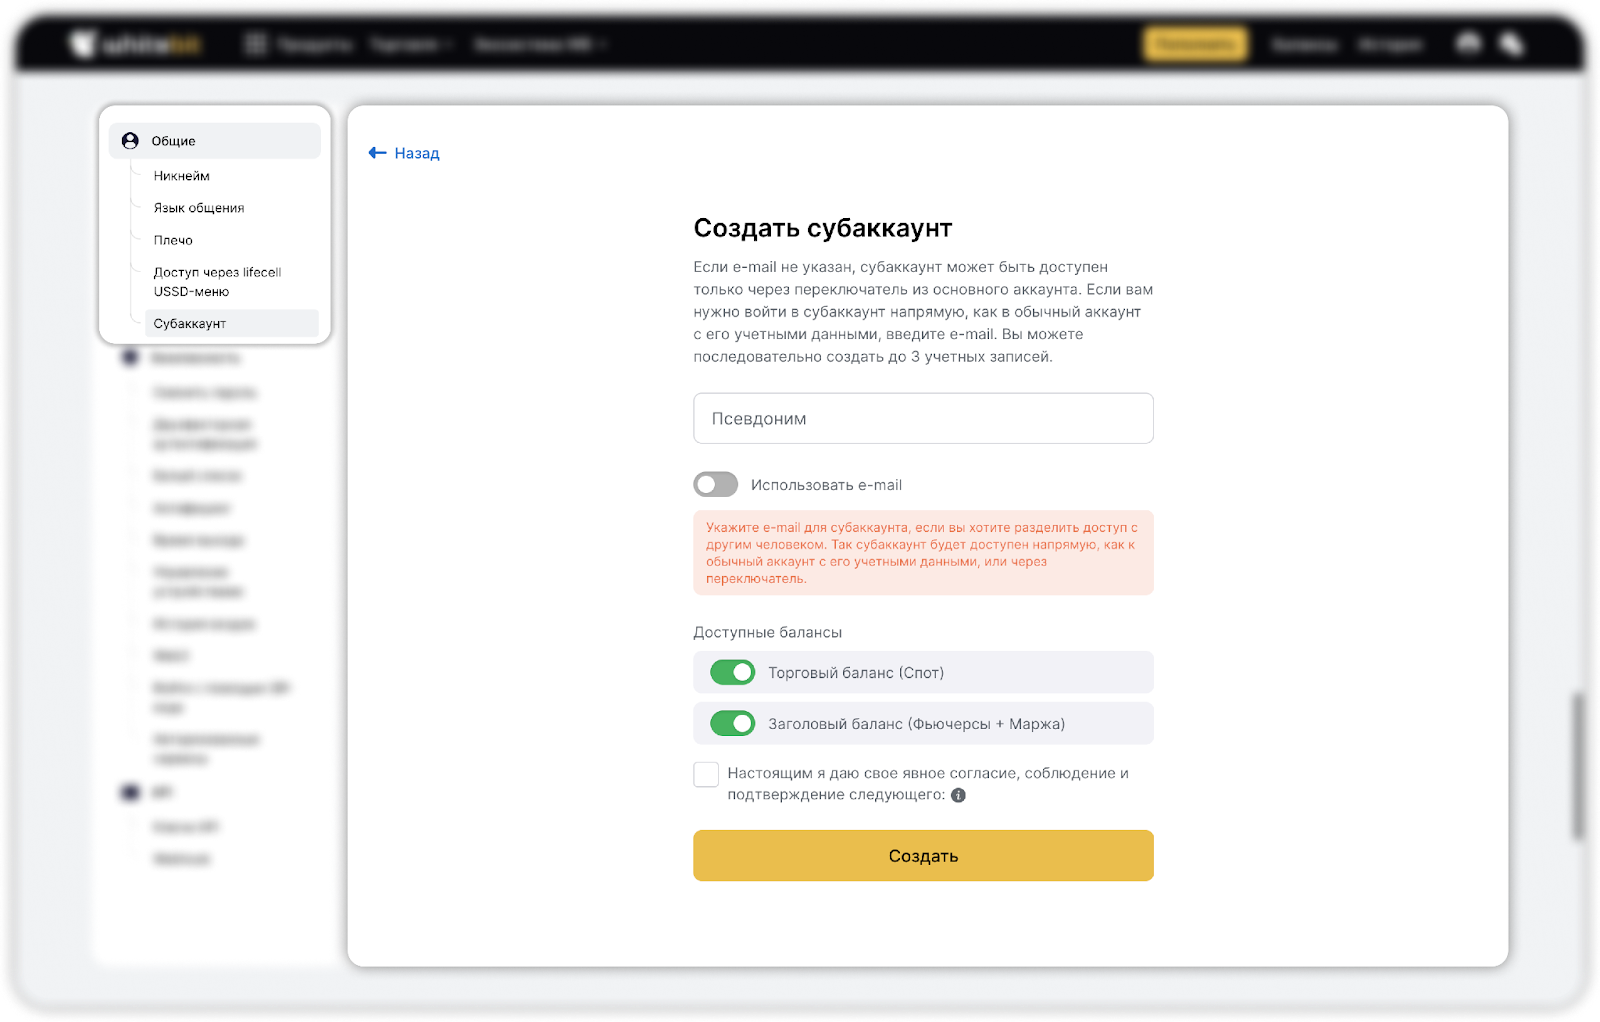
Task: Click the back arrow icon beside Назад
Action: (x=377, y=153)
